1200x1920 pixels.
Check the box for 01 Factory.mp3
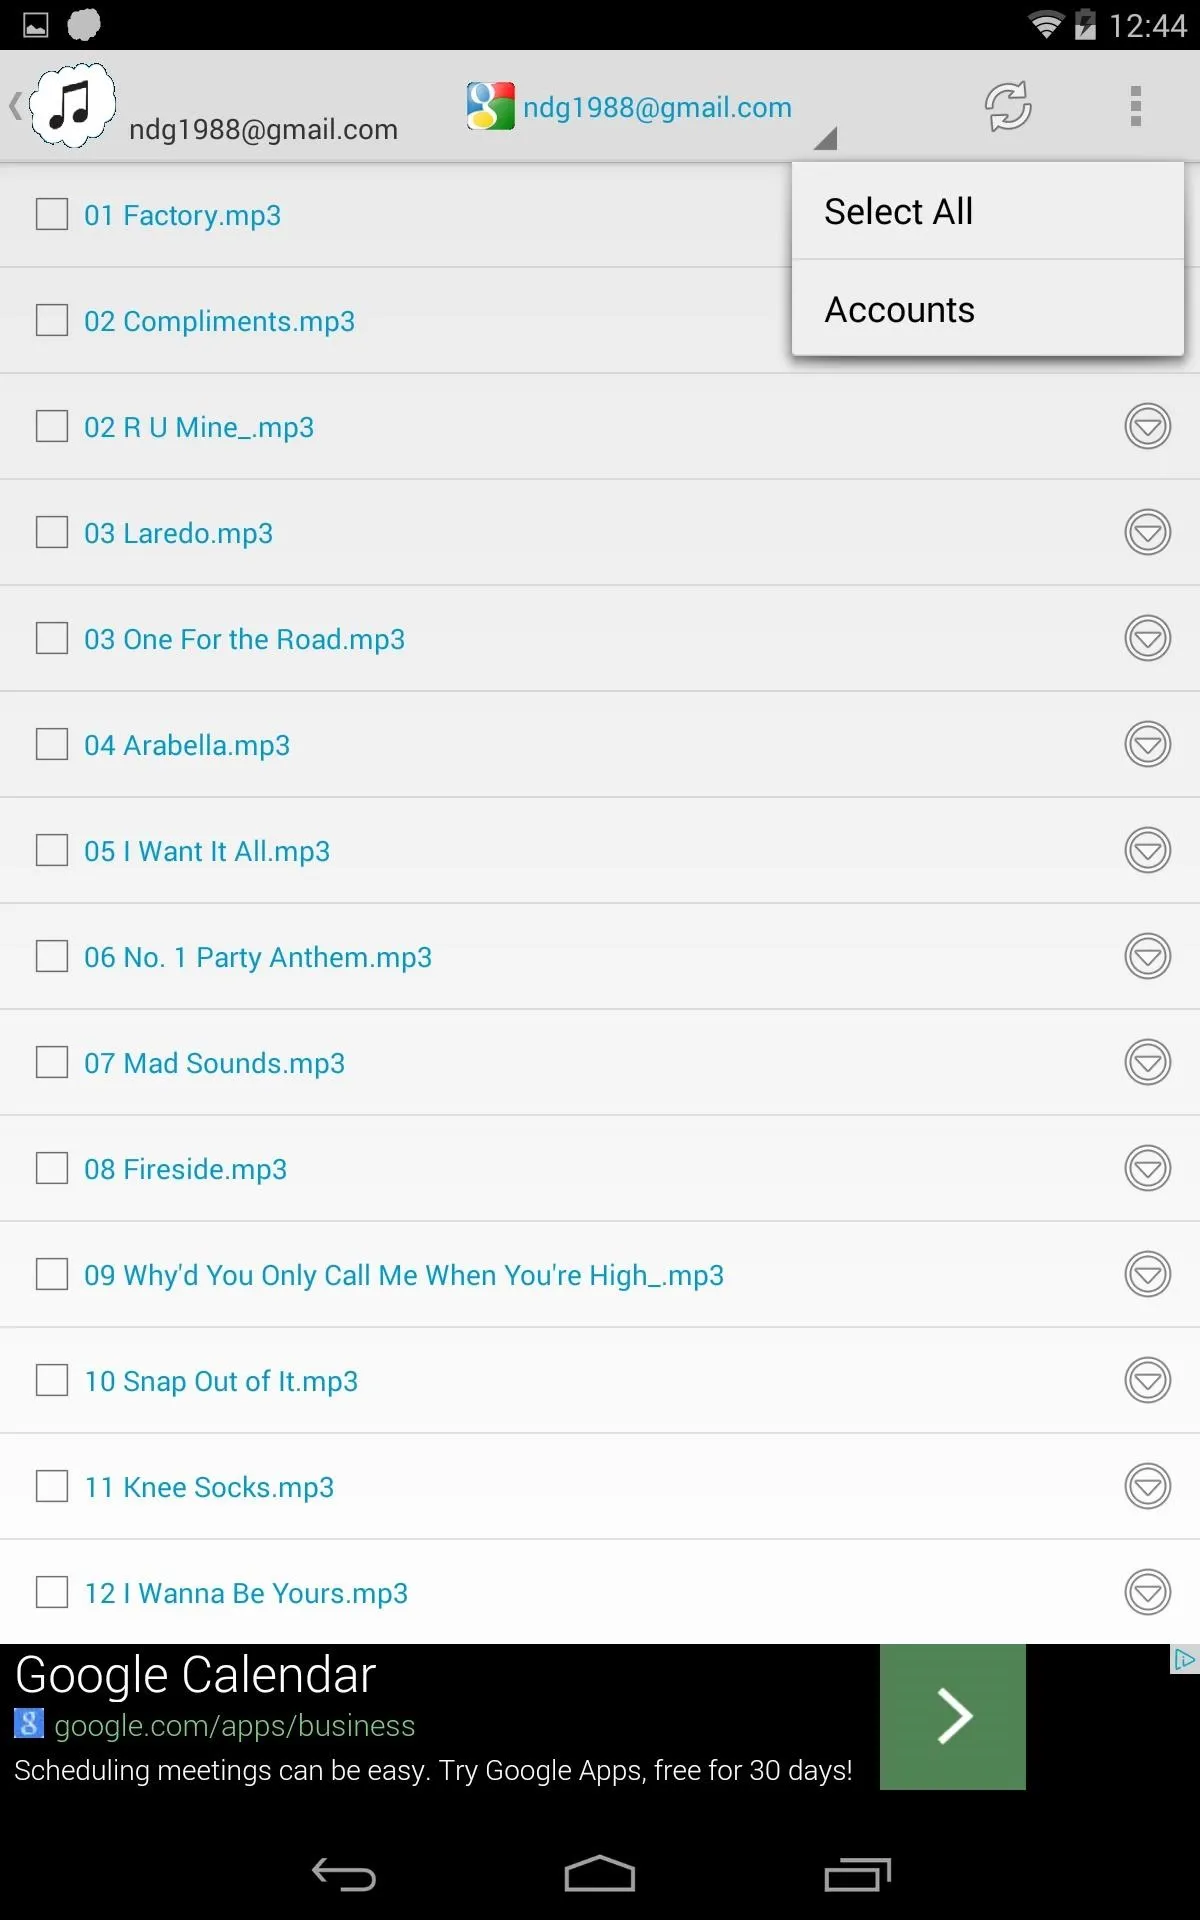coord(52,214)
